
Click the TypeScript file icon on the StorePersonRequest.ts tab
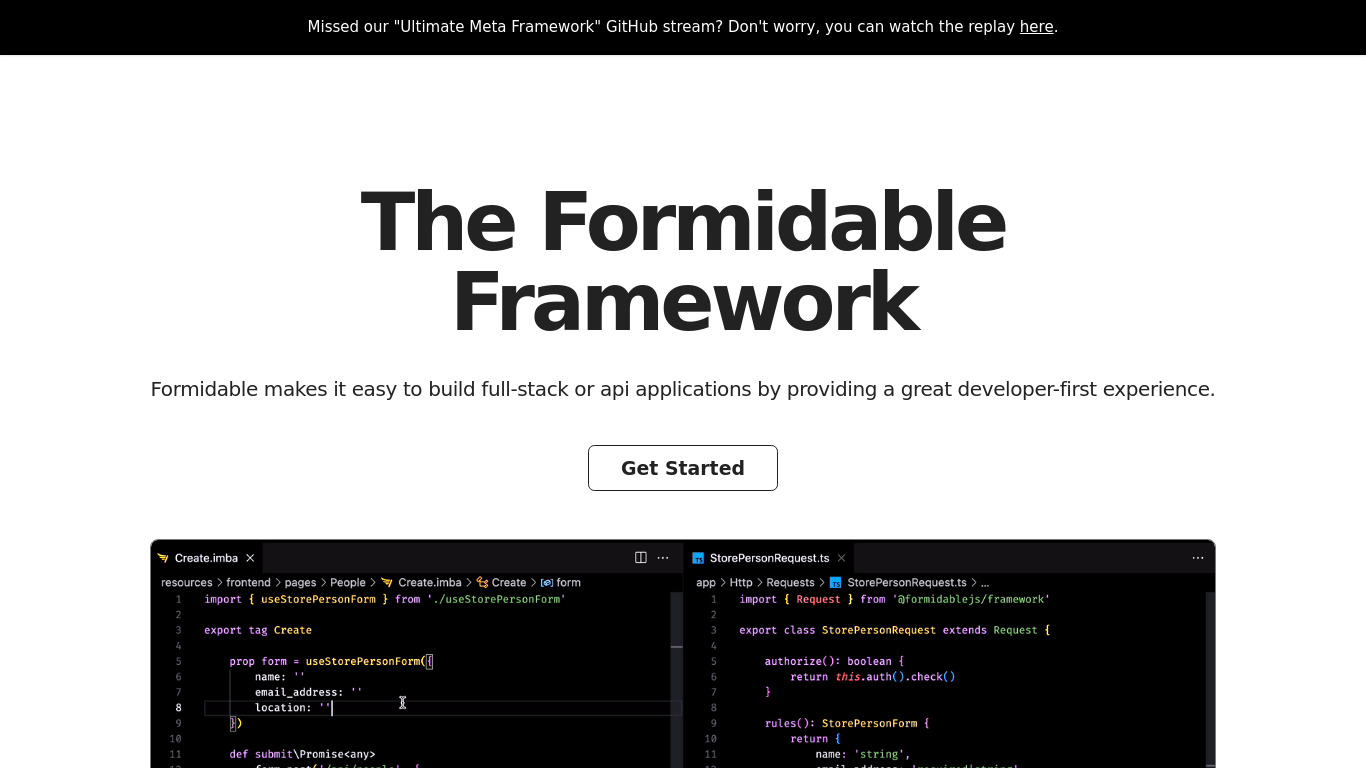[x=698, y=558]
